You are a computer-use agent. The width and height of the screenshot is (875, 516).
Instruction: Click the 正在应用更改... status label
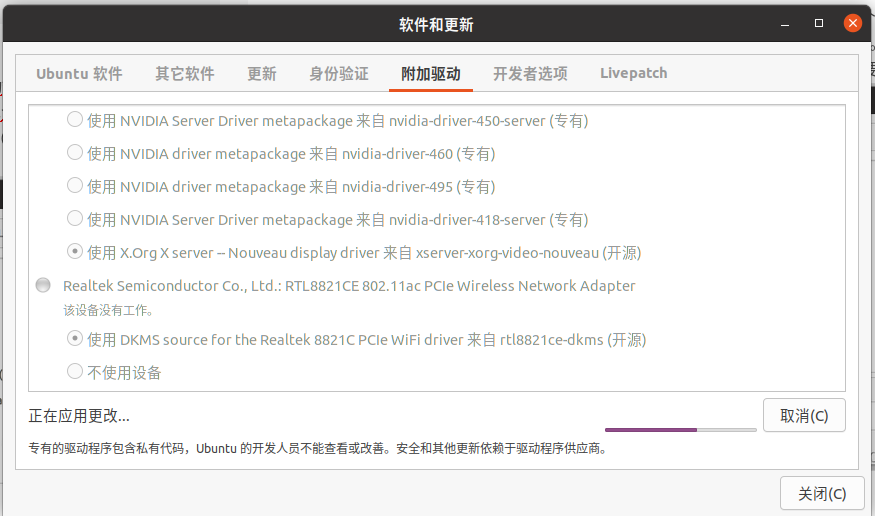pyautogui.click(x=79, y=416)
